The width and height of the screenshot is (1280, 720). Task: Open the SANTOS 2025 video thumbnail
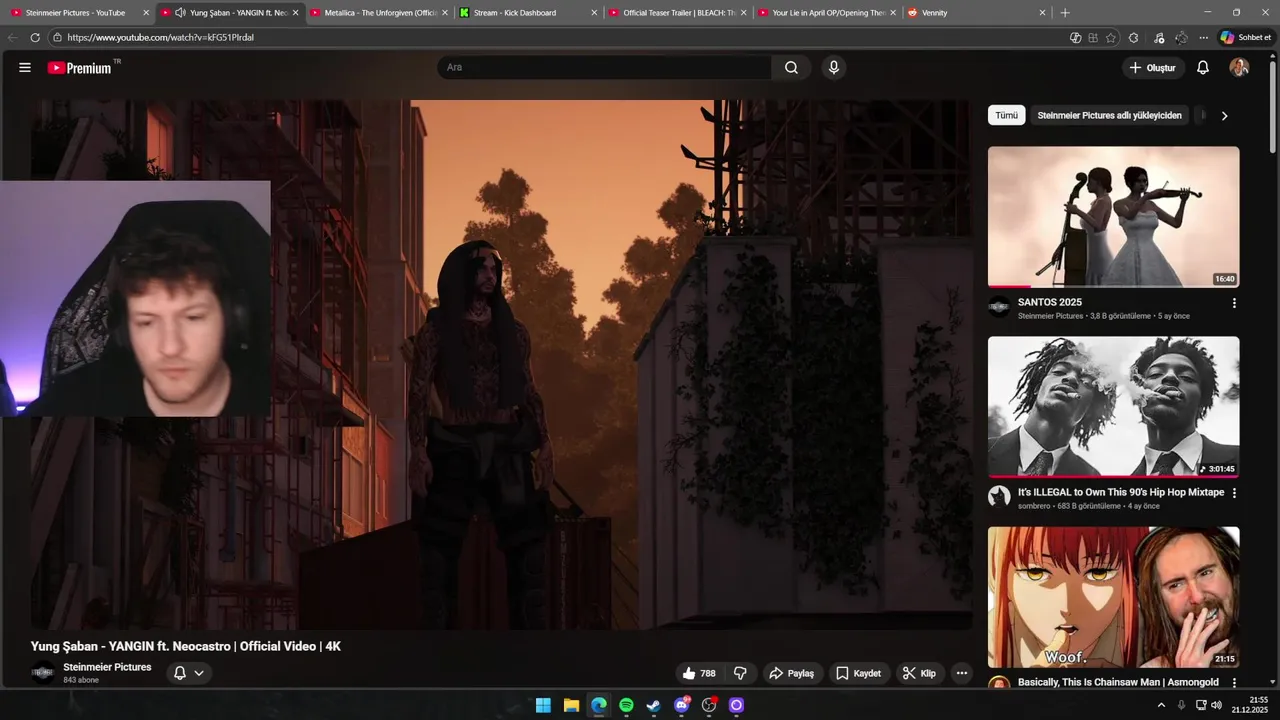1113,217
